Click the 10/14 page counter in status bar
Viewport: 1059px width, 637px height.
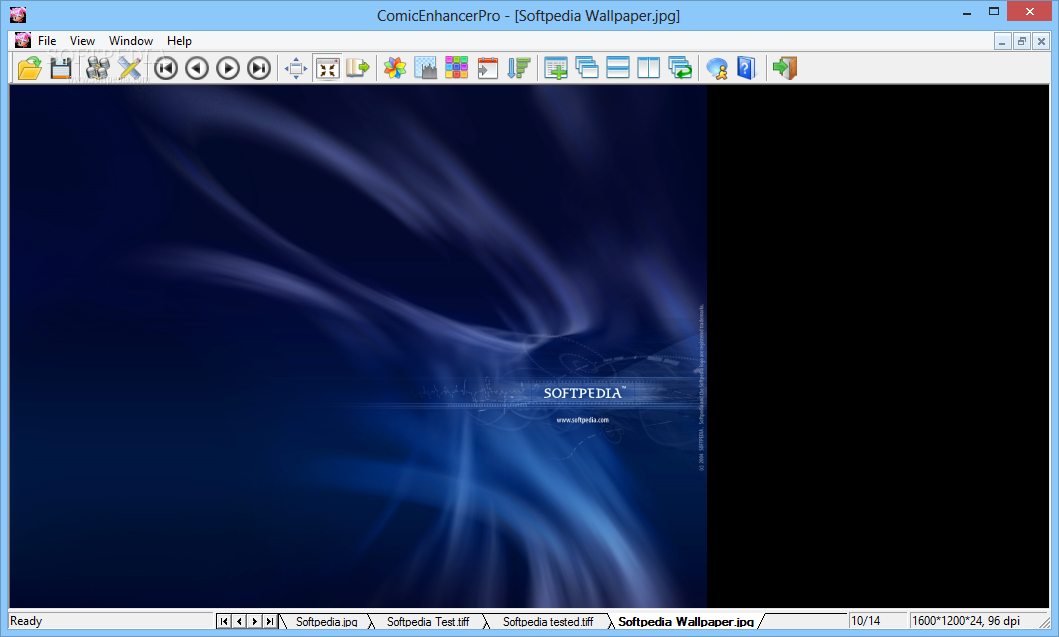[x=866, y=621]
